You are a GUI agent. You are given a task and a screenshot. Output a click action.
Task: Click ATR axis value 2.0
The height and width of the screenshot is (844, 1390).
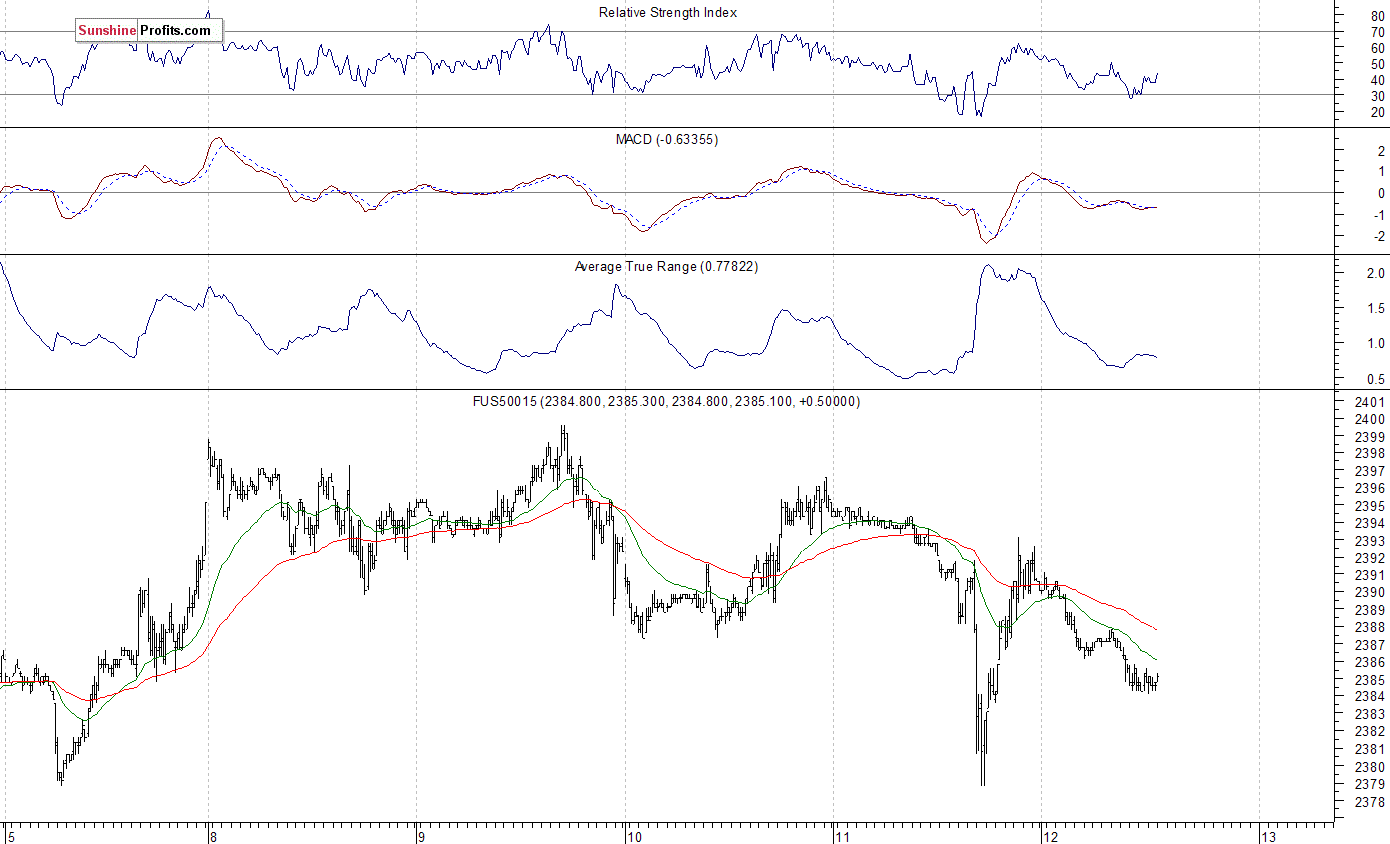pos(1375,273)
